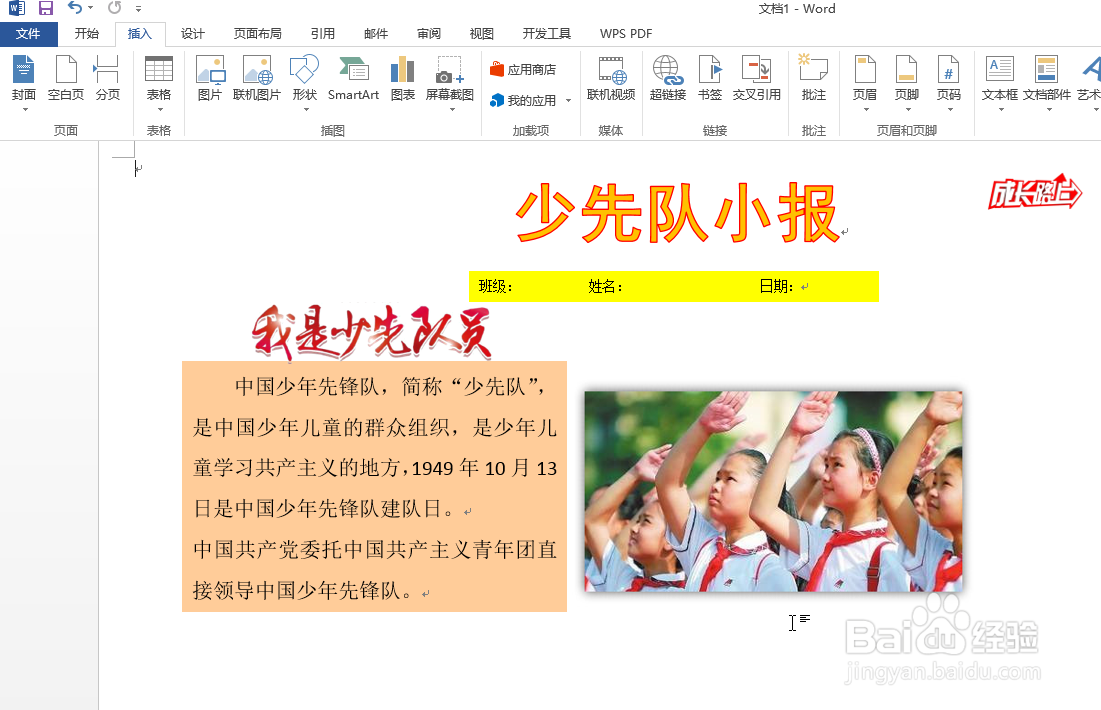The height and width of the screenshot is (710, 1101).
Task: Click the Online Video (联机视频) icon
Action: point(611,70)
